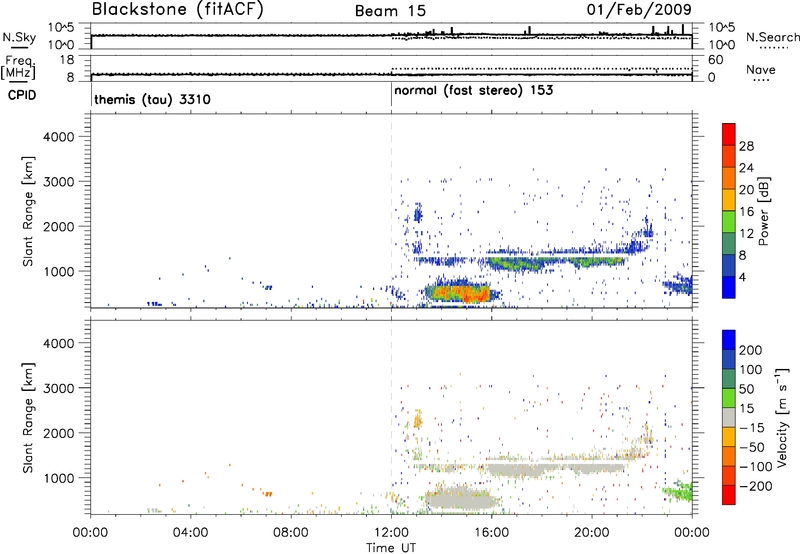
Task: Click the "-100" label on velocity colorbar
Action: click(x=755, y=467)
